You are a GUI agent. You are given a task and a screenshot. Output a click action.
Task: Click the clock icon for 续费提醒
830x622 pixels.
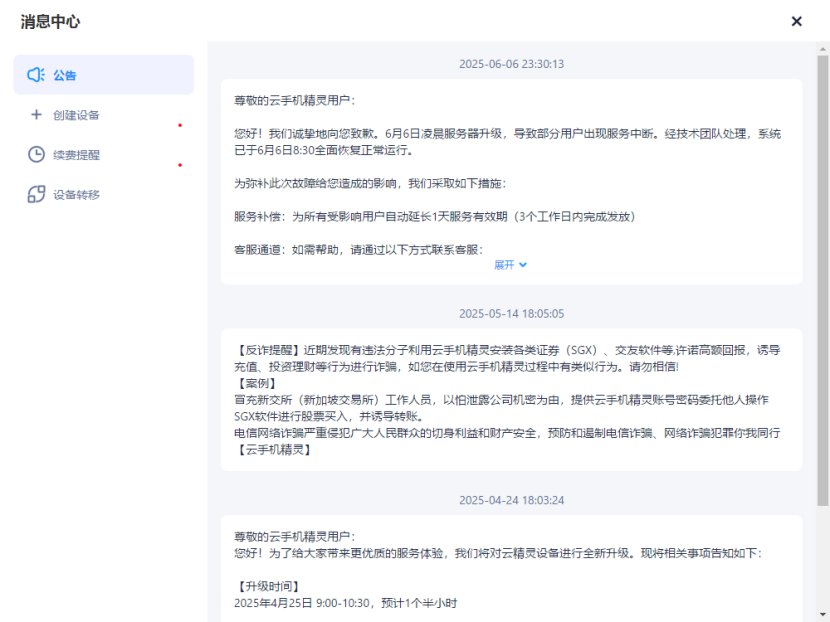[36, 155]
